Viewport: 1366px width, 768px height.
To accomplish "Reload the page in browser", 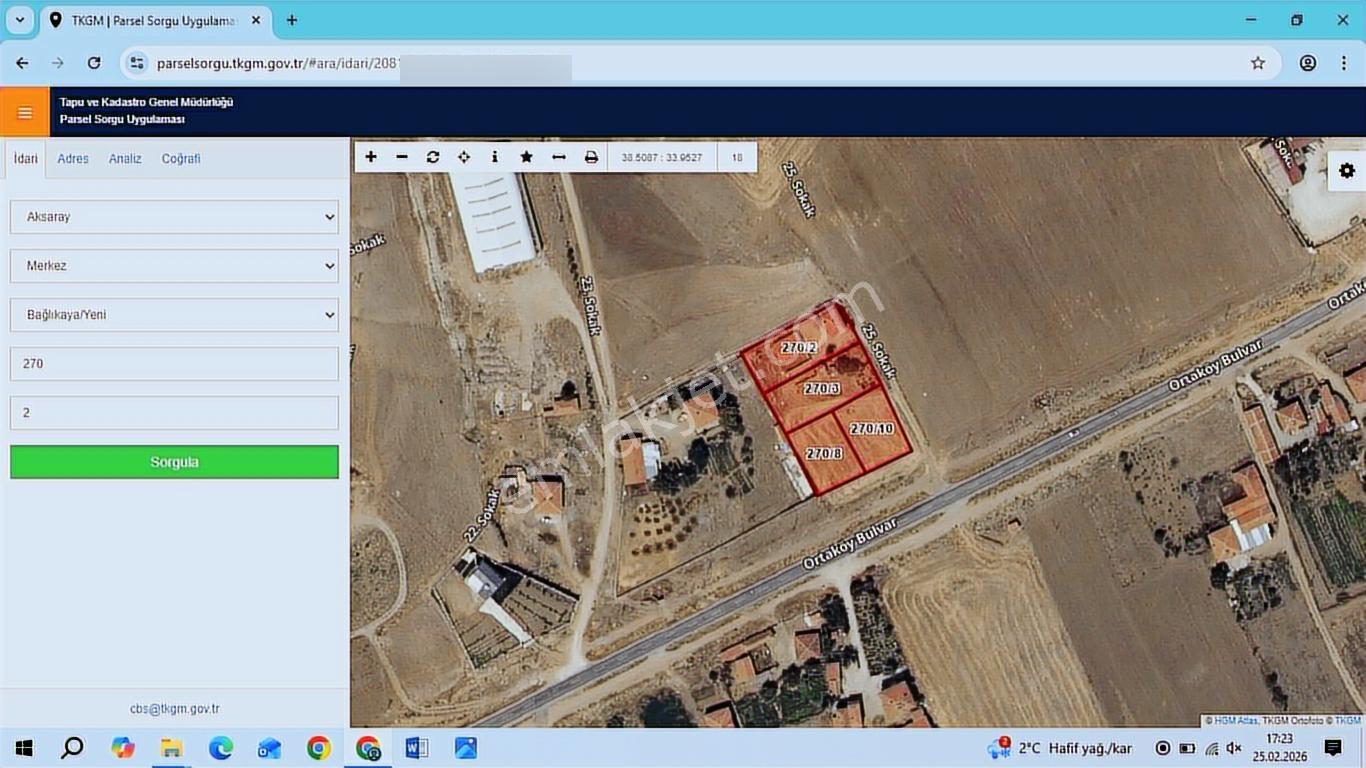I will tap(94, 63).
